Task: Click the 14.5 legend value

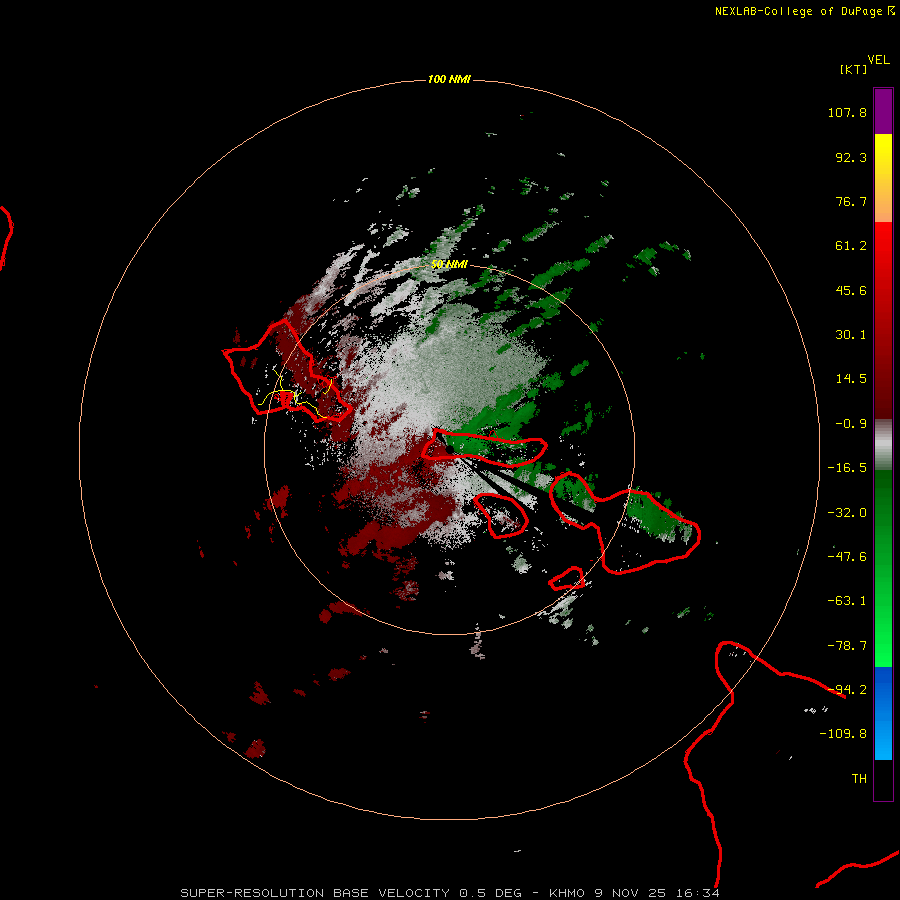Action: pos(851,379)
